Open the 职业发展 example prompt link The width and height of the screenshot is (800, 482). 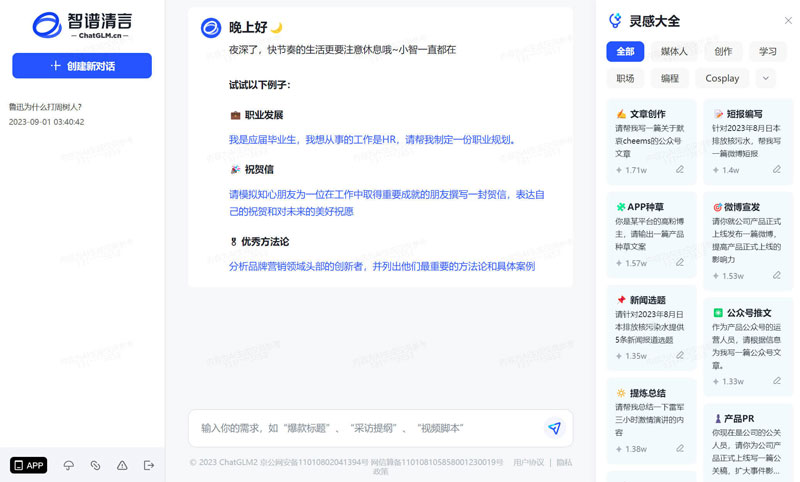[372, 140]
